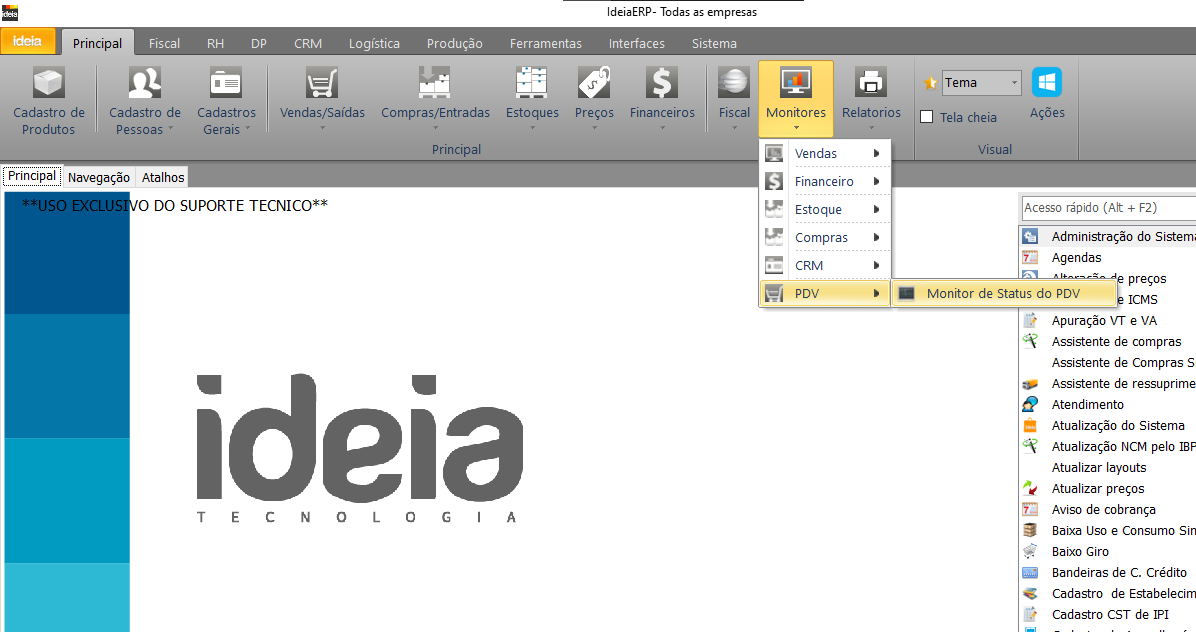Switch to the Fiscal ribbon tab
Image resolution: width=1196 pixels, height=632 pixels.
(164, 43)
